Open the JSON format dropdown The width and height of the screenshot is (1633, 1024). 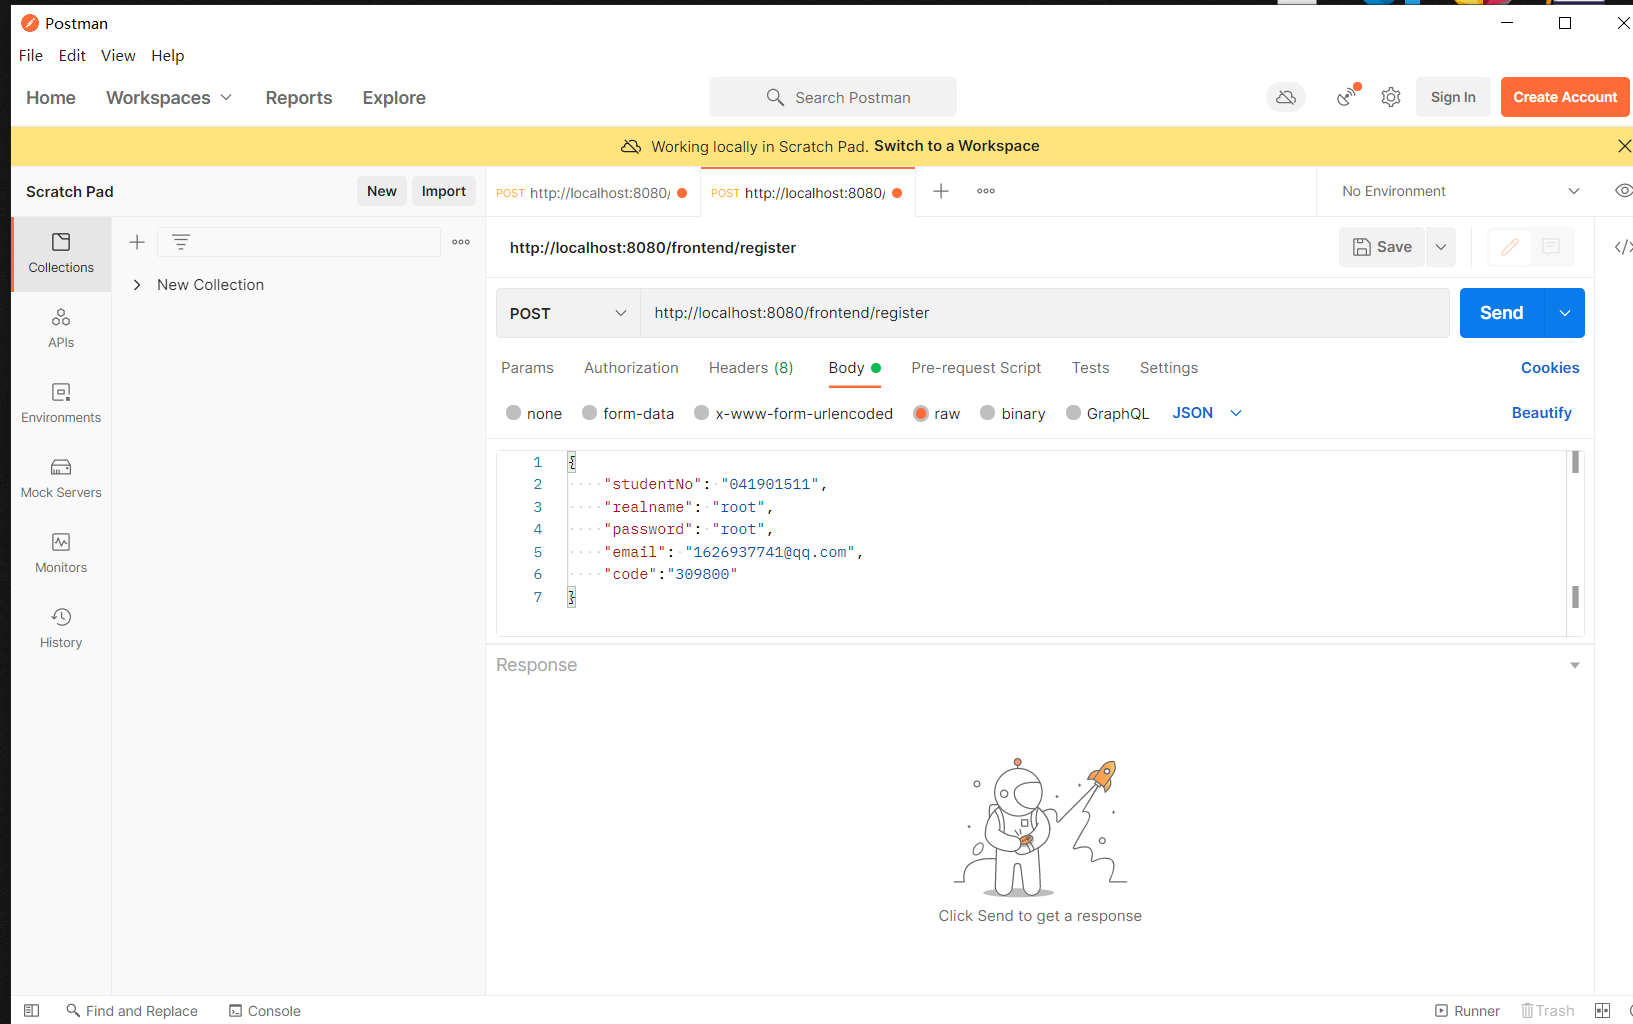pyautogui.click(x=1207, y=413)
